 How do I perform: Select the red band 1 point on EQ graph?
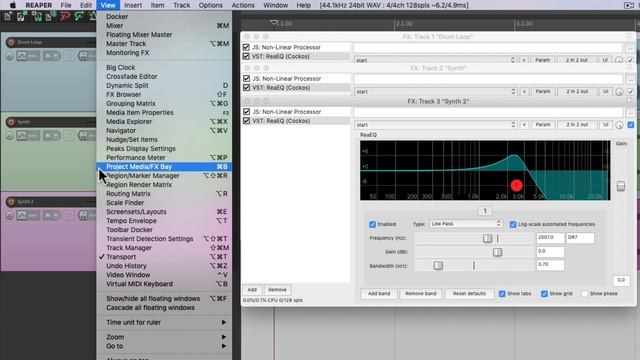click(x=516, y=185)
